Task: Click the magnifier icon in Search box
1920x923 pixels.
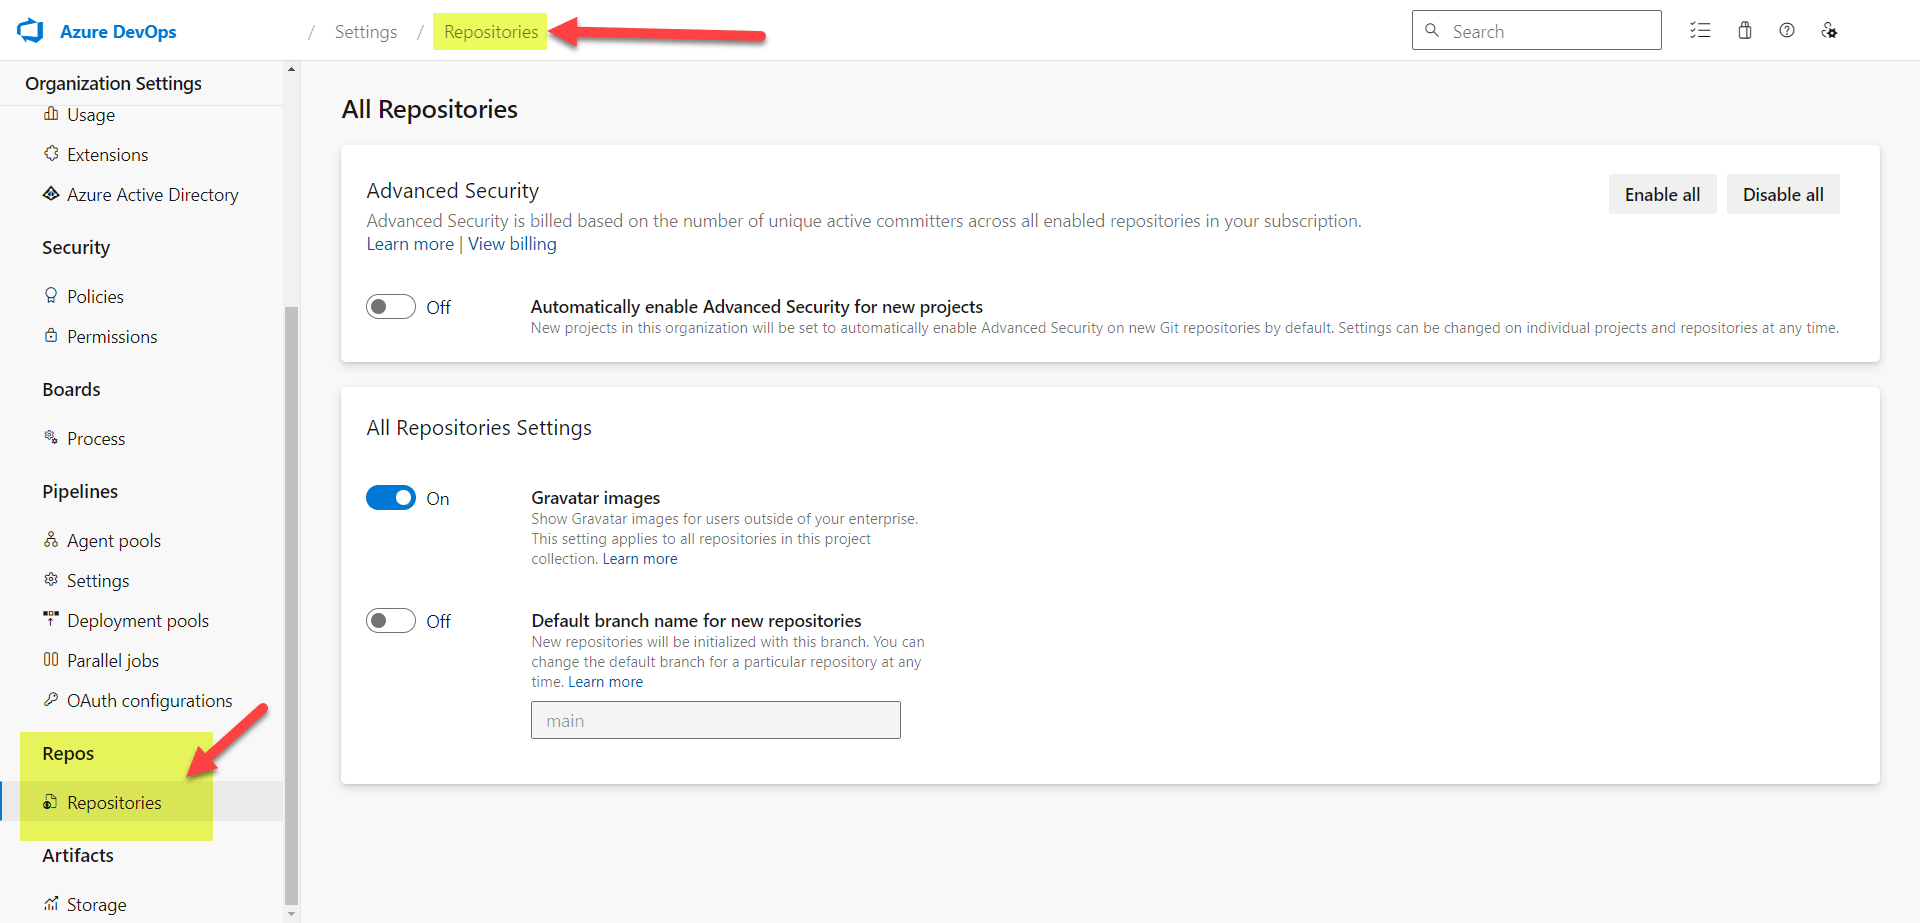Action: coord(1432,31)
